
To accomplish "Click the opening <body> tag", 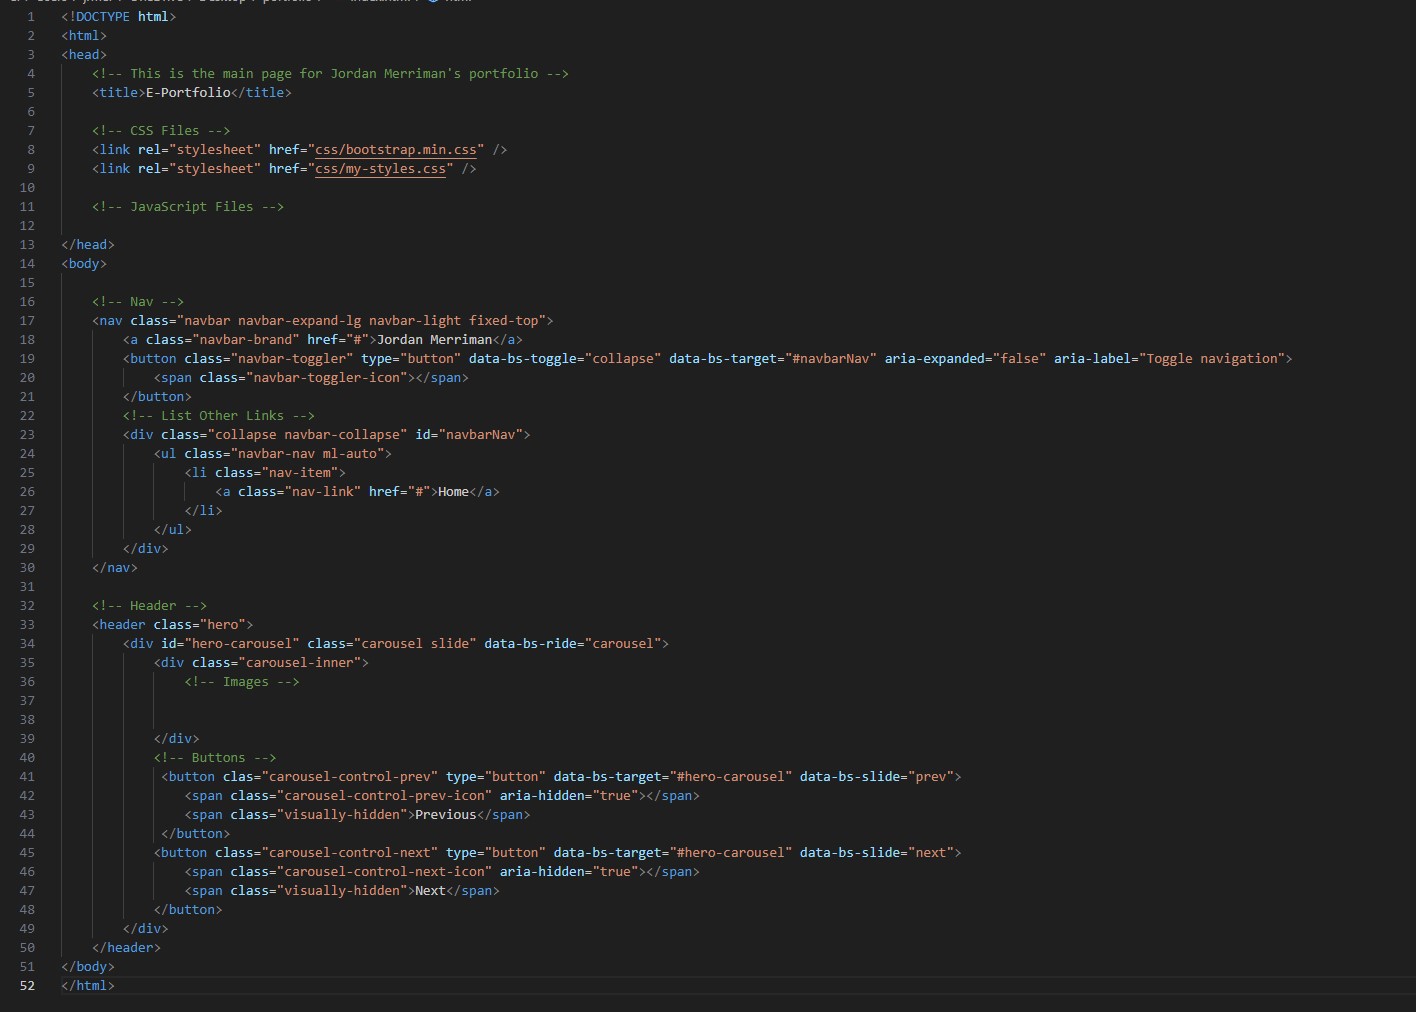I will (x=84, y=264).
